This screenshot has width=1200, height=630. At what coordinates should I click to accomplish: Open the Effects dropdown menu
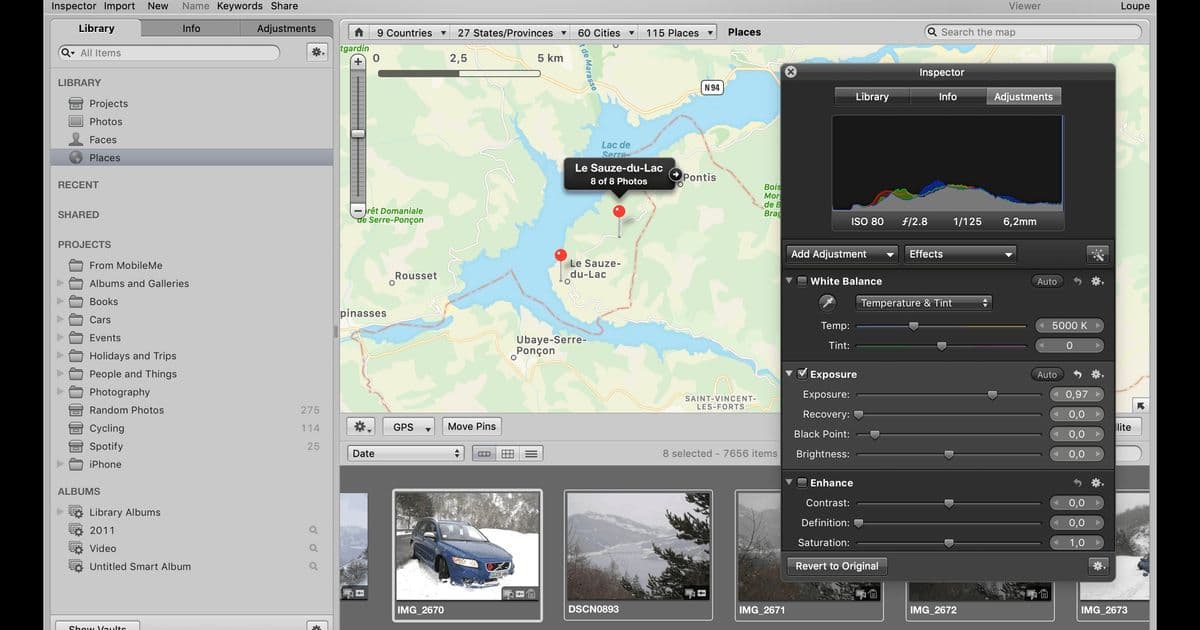click(x=958, y=253)
